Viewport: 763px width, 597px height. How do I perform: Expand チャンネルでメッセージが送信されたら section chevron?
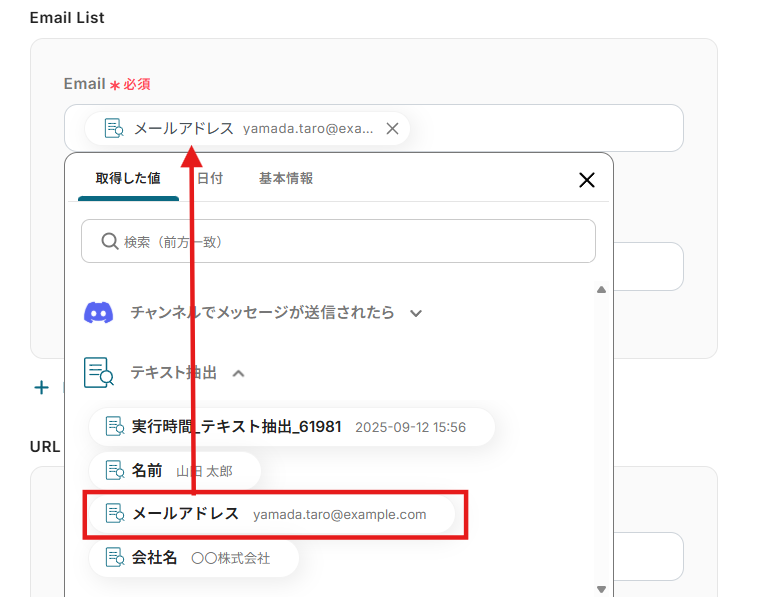pos(416,313)
